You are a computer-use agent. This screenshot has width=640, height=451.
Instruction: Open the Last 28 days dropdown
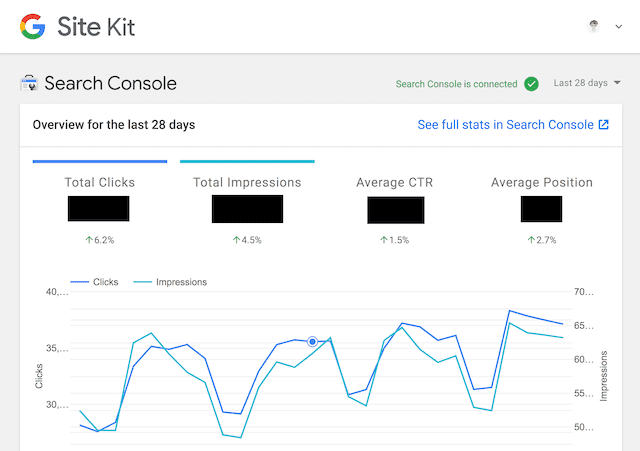coord(587,83)
